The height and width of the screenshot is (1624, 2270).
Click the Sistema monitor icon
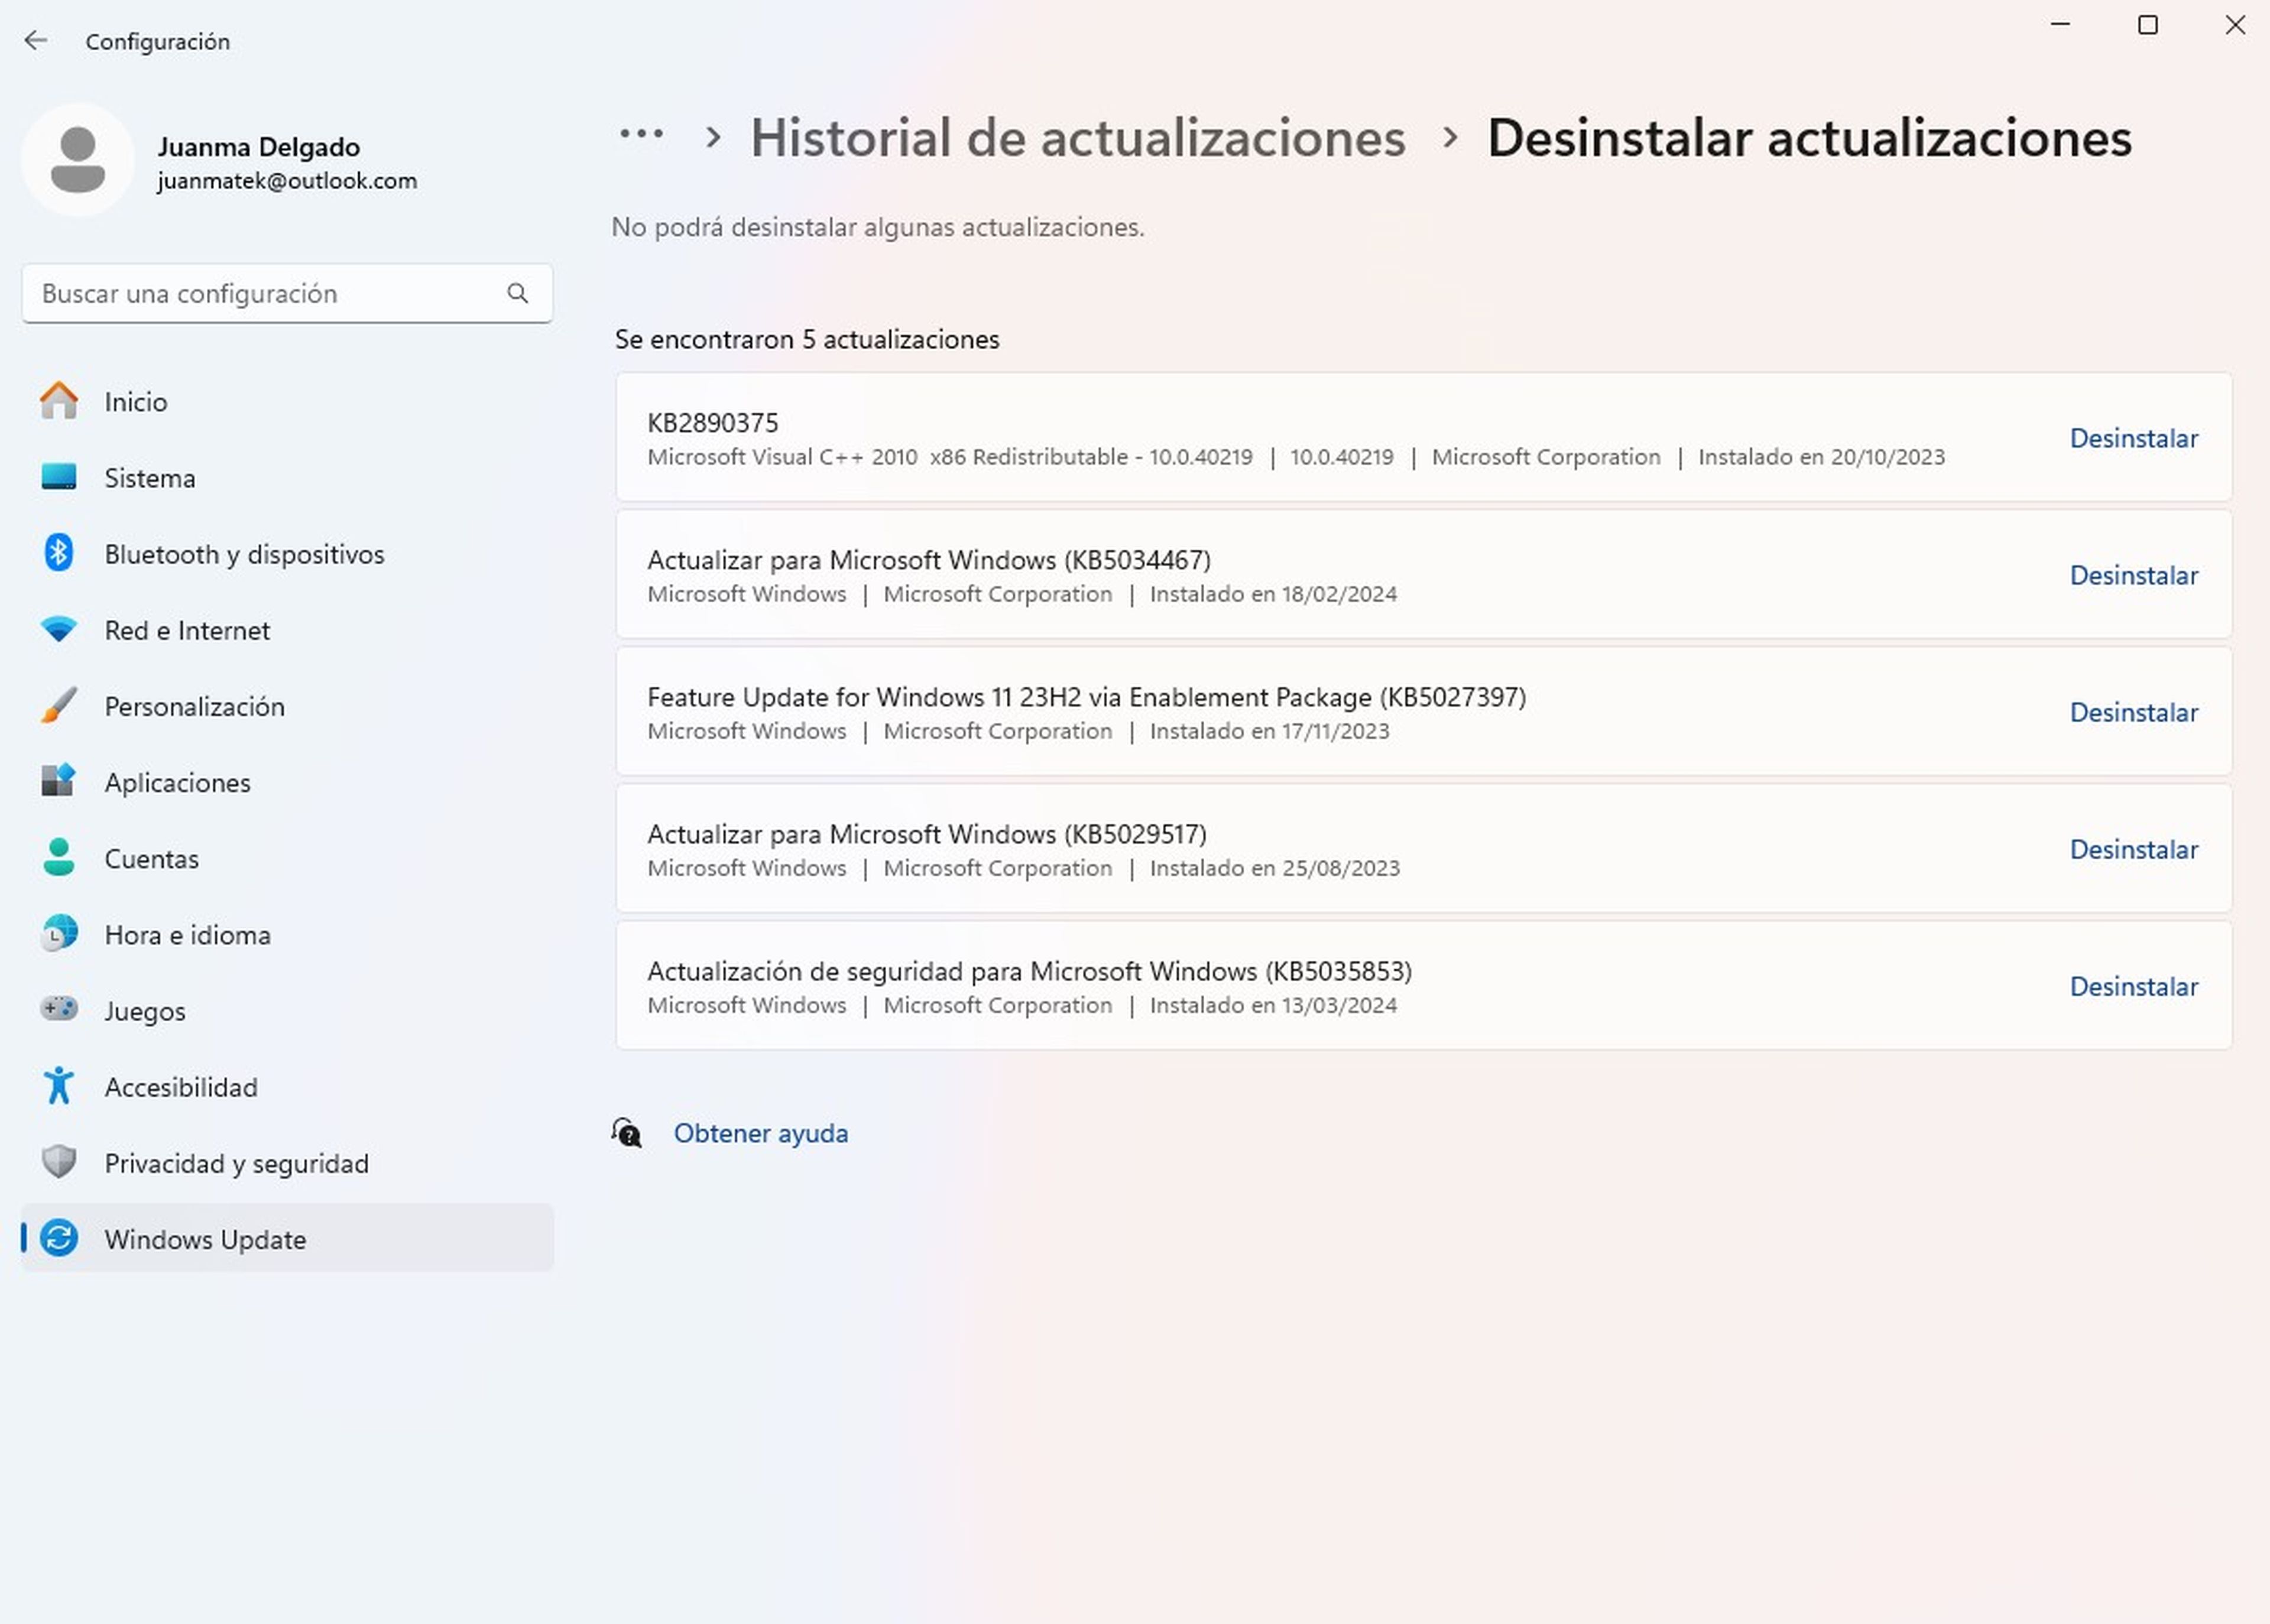[59, 477]
